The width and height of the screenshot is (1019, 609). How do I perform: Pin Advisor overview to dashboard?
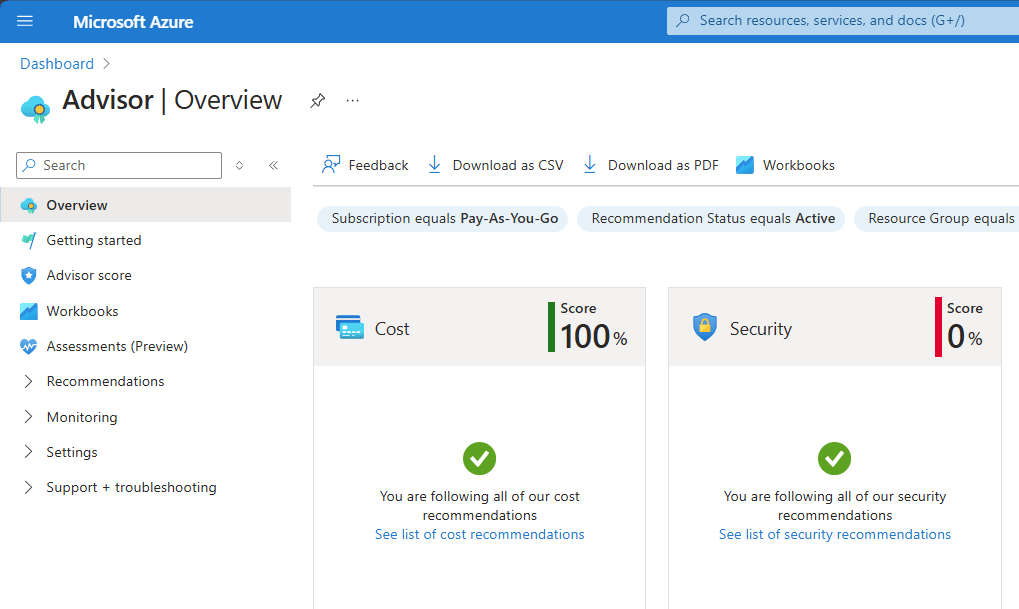[317, 101]
